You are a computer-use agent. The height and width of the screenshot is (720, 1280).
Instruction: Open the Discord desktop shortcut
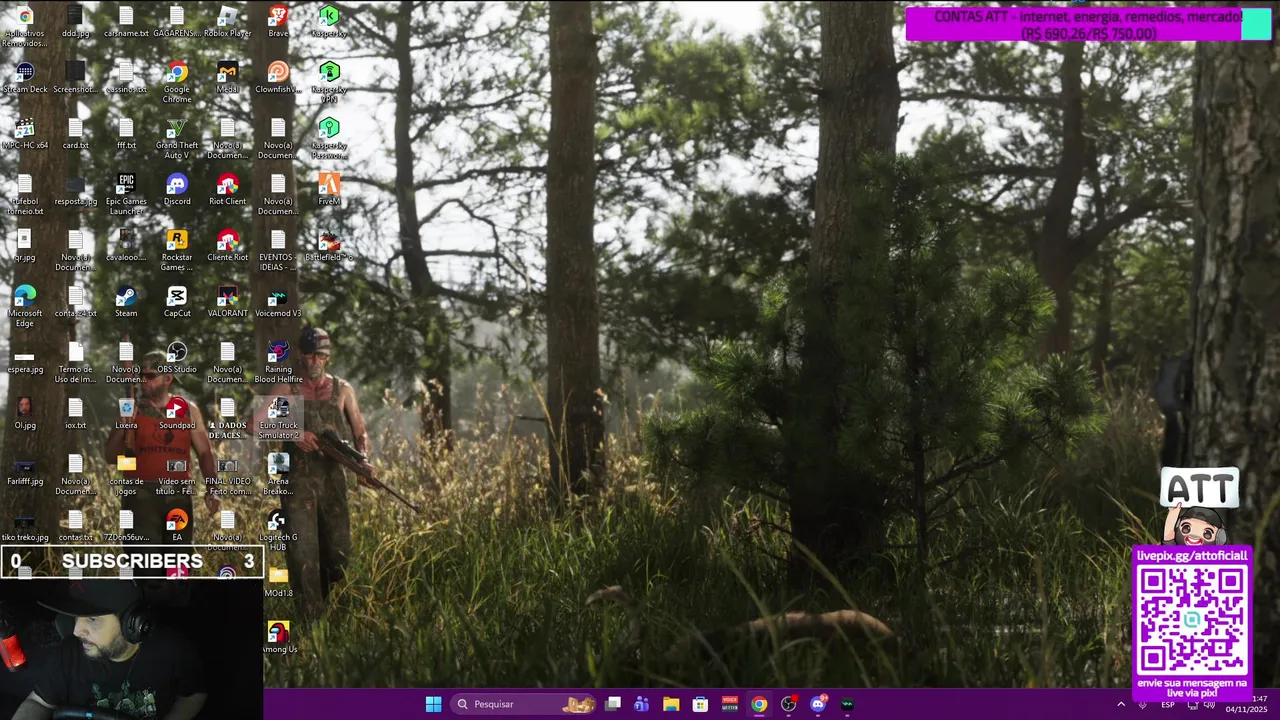coord(177,190)
